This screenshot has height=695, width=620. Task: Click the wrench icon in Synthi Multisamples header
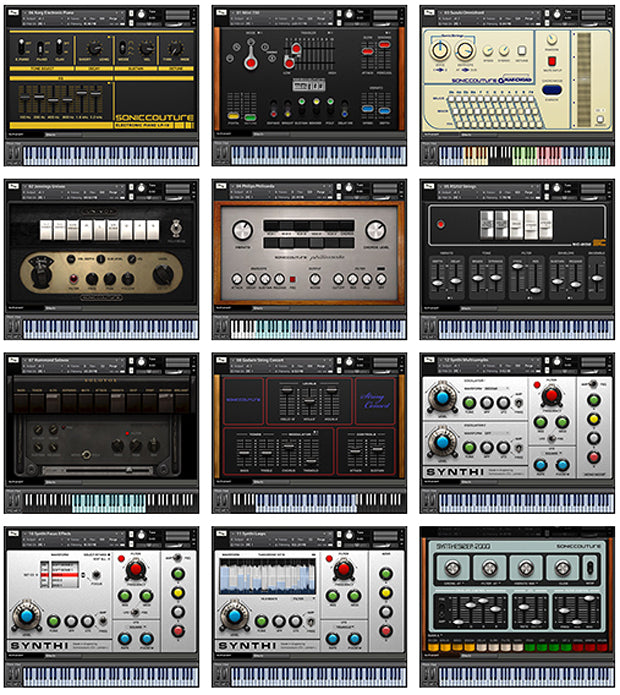tap(430, 360)
